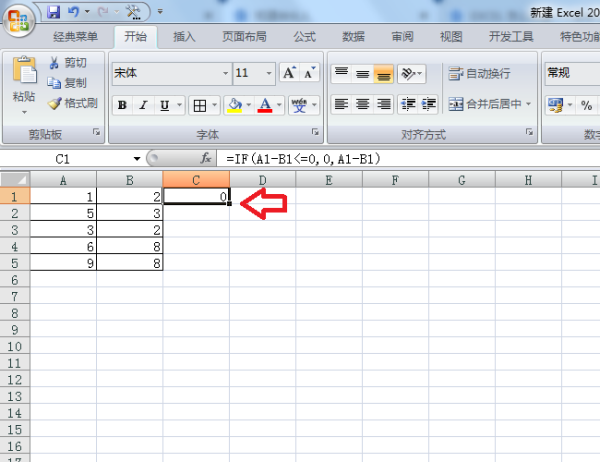Click the Name Box showing C1
600x462 pixels.
[65, 158]
